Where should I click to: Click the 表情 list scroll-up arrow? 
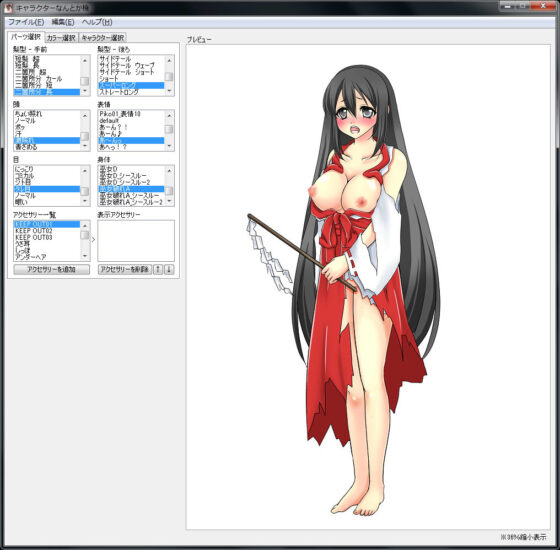(x=169, y=116)
